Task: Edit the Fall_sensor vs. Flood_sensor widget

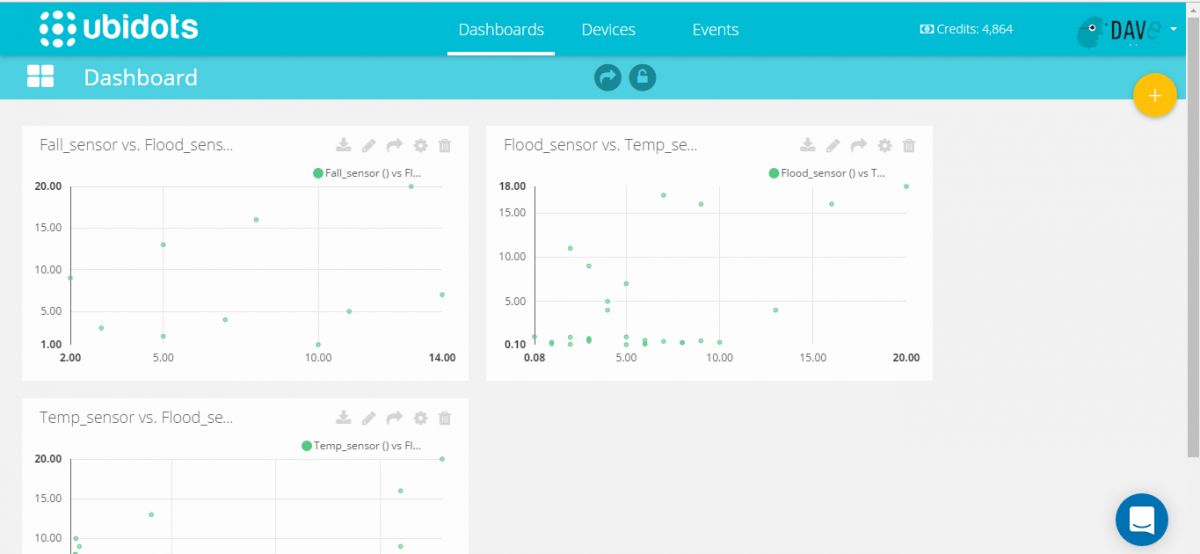Action: (369, 146)
